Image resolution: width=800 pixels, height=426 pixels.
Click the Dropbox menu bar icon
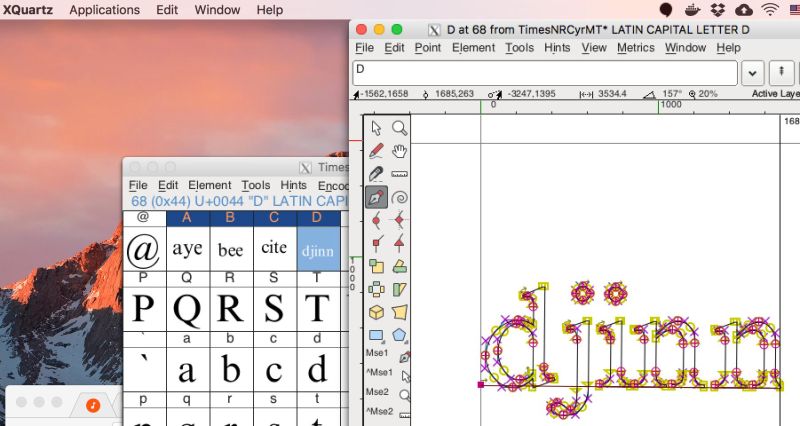point(718,10)
